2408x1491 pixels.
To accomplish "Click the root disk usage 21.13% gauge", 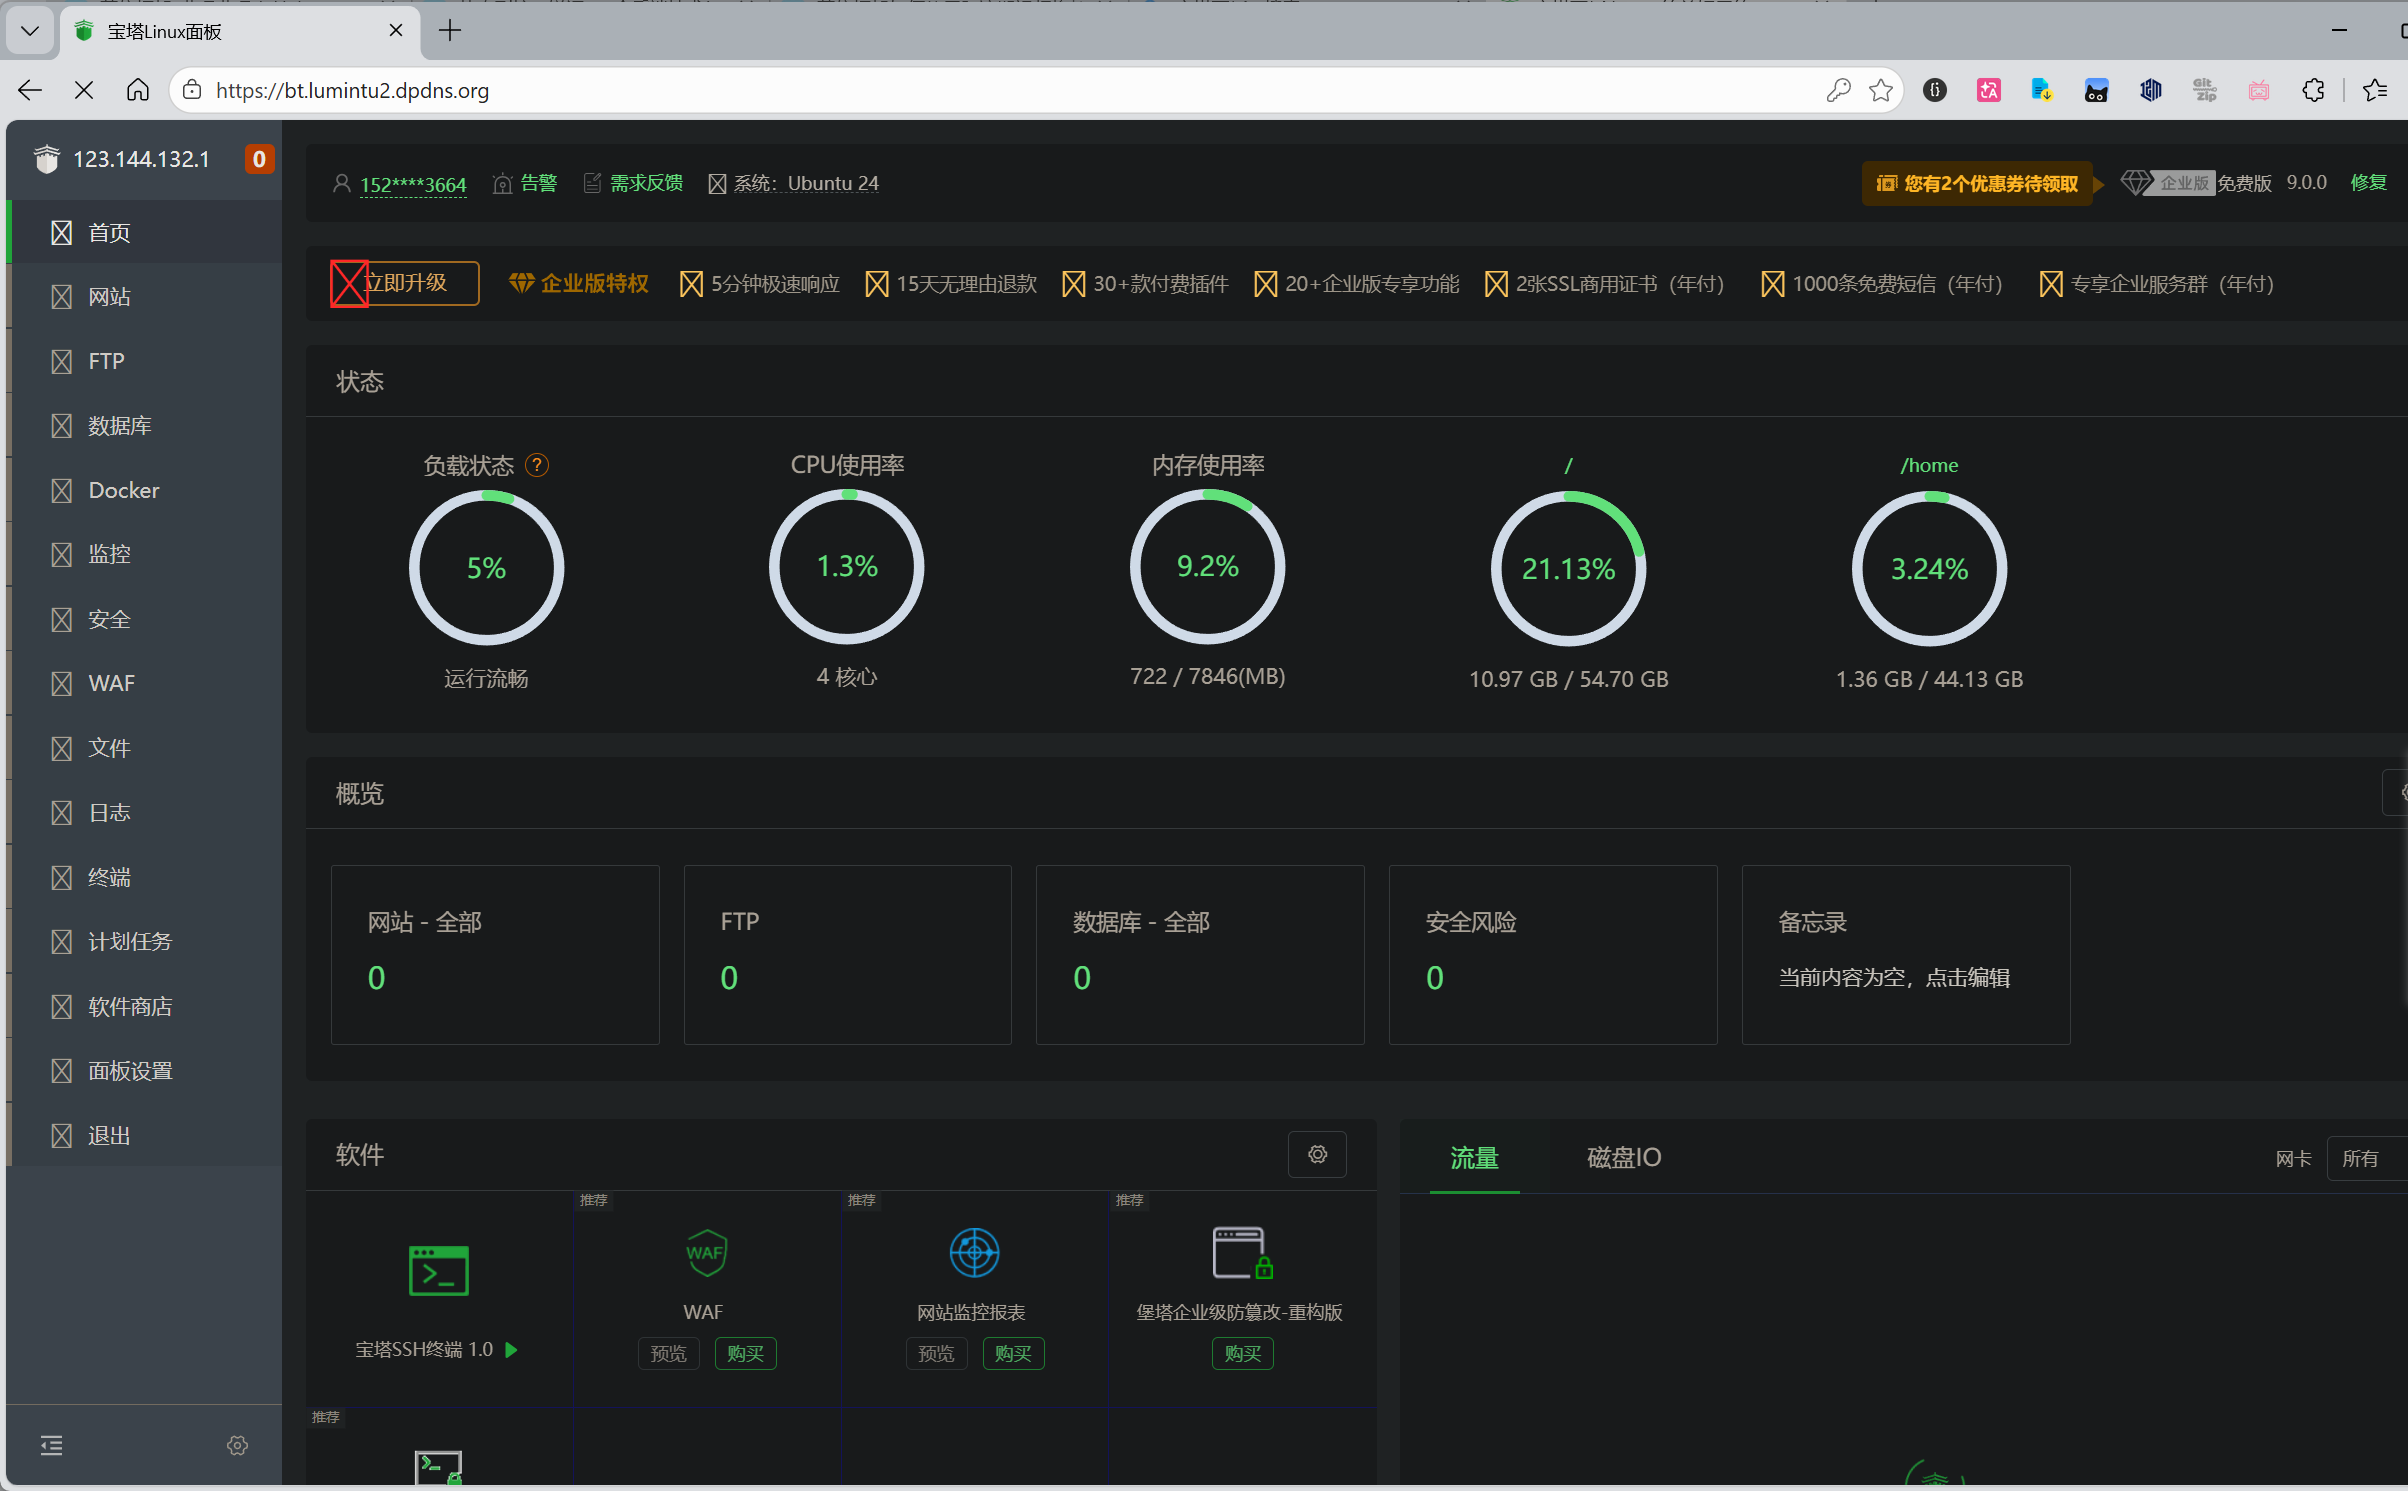I will (1567, 567).
